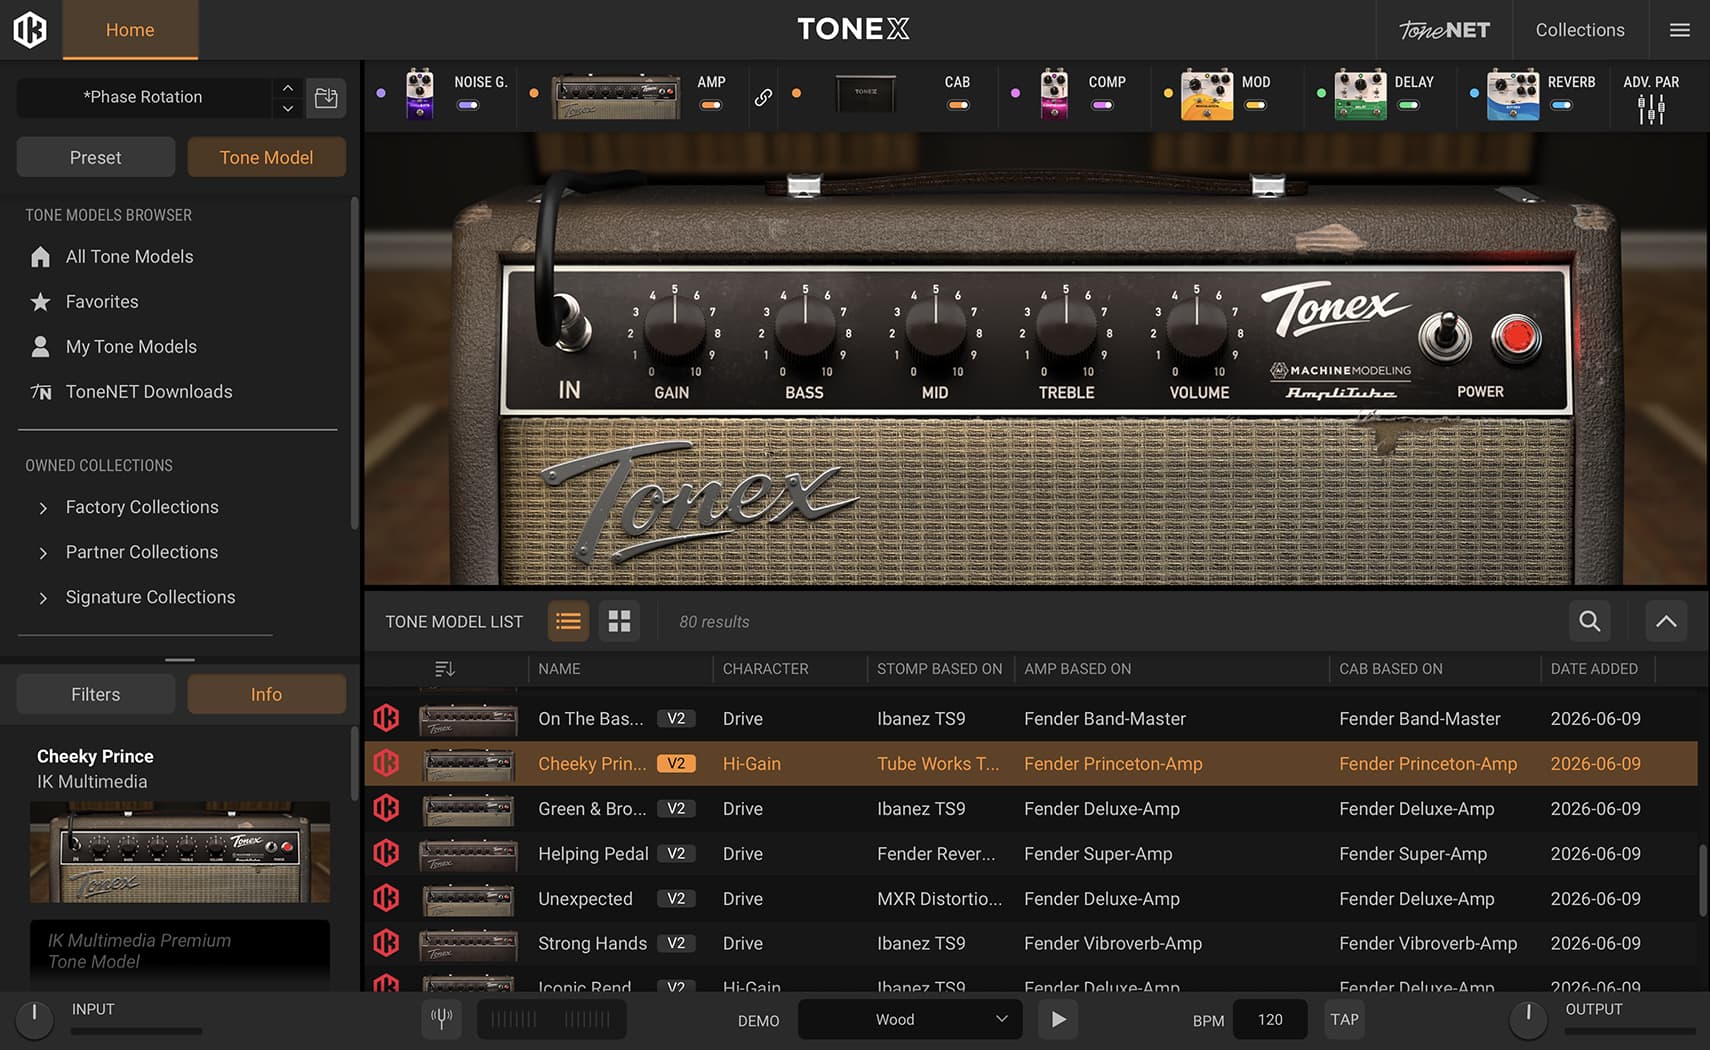The height and width of the screenshot is (1050, 1710).
Task: Switch to the Home tab
Action: [130, 30]
